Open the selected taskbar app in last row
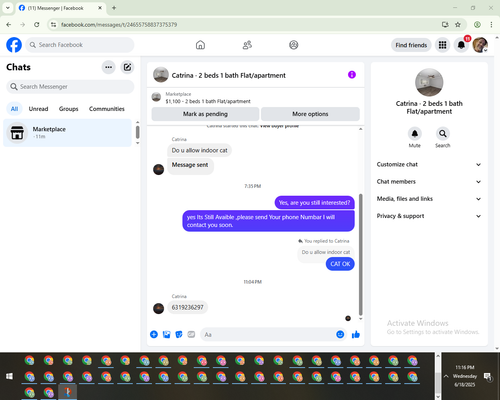The width and height of the screenshot is (500, 400). [x=68, y=392]
